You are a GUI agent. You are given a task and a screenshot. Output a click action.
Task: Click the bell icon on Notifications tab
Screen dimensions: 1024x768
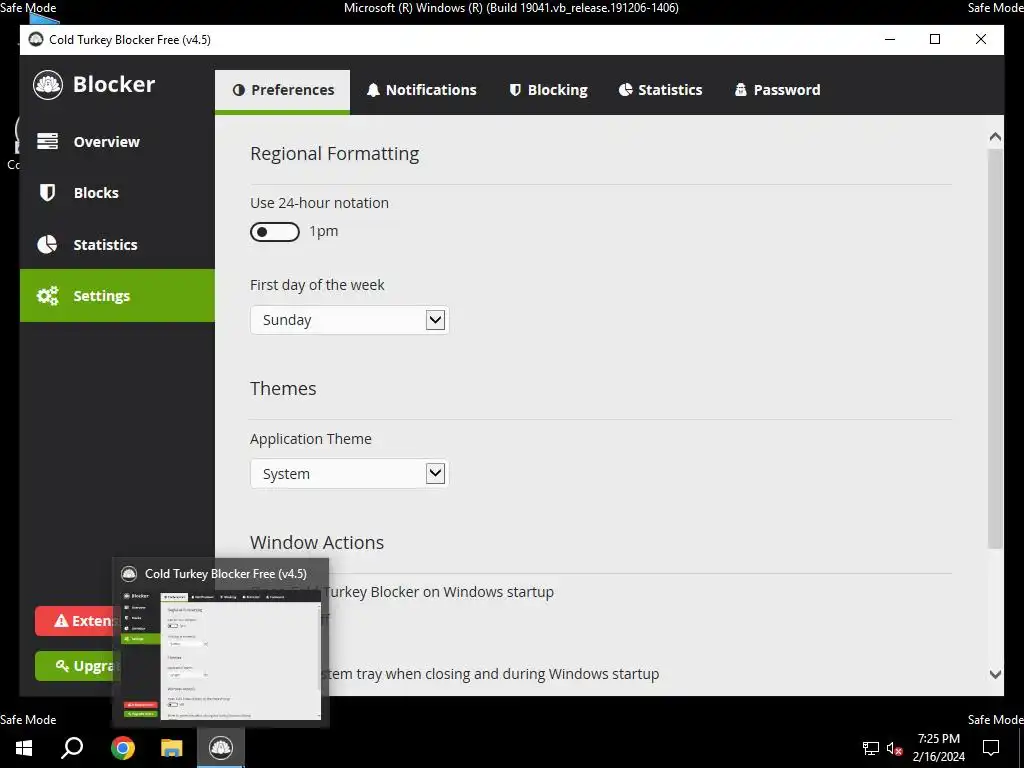coord(373,90)
